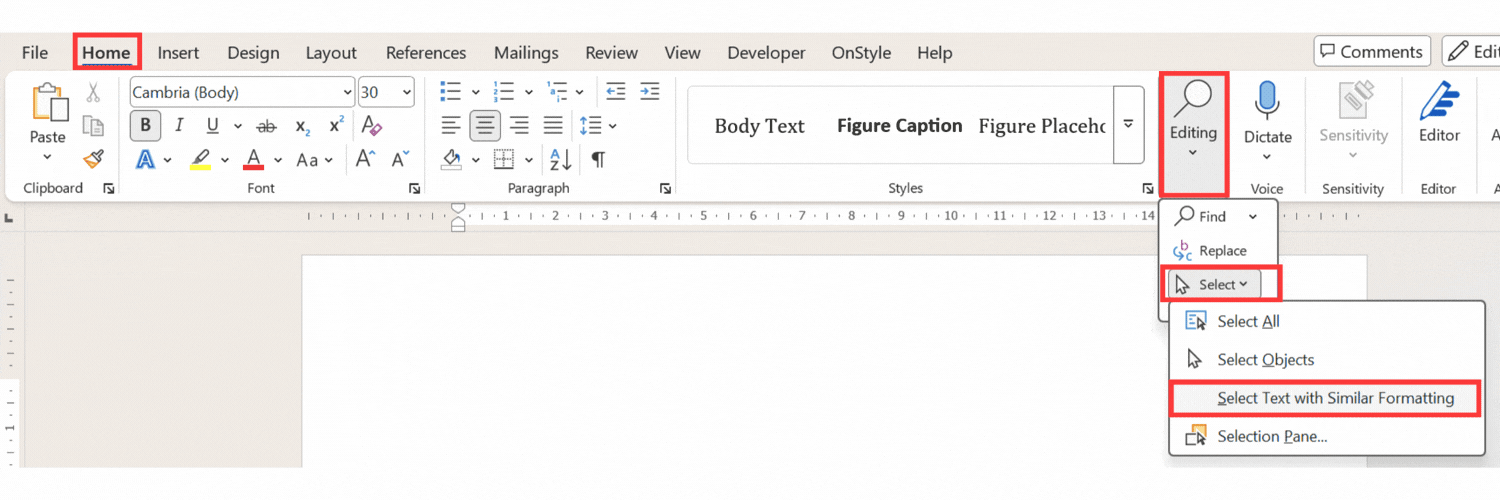Click the Dictate microphone button
1500x500 pixels.
pyautogui.click(x=1267, y=122)
